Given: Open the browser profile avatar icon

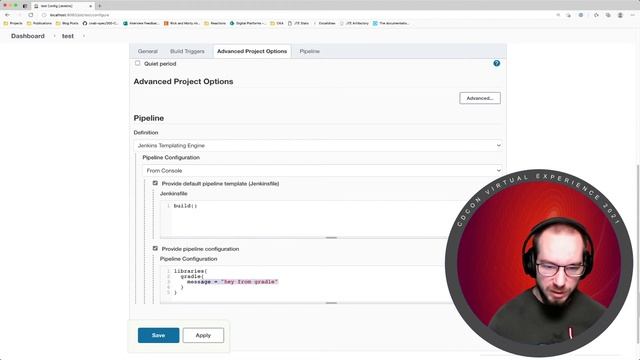Looking at the screenshot, I should [620, 15].
